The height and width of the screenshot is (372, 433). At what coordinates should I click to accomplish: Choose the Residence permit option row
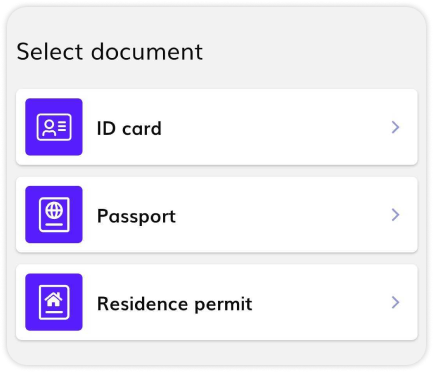tap(217, 302)
